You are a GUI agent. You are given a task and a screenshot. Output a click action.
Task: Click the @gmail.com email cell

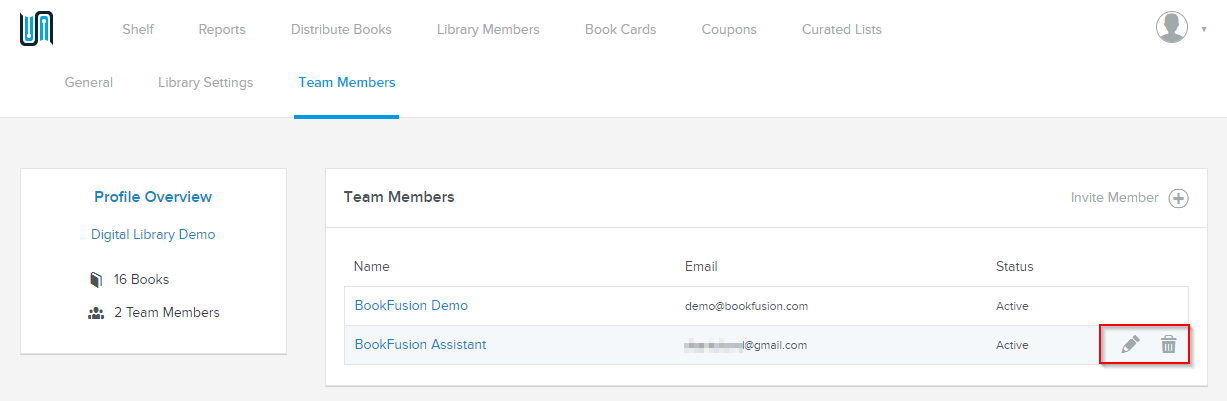[746, 345]
